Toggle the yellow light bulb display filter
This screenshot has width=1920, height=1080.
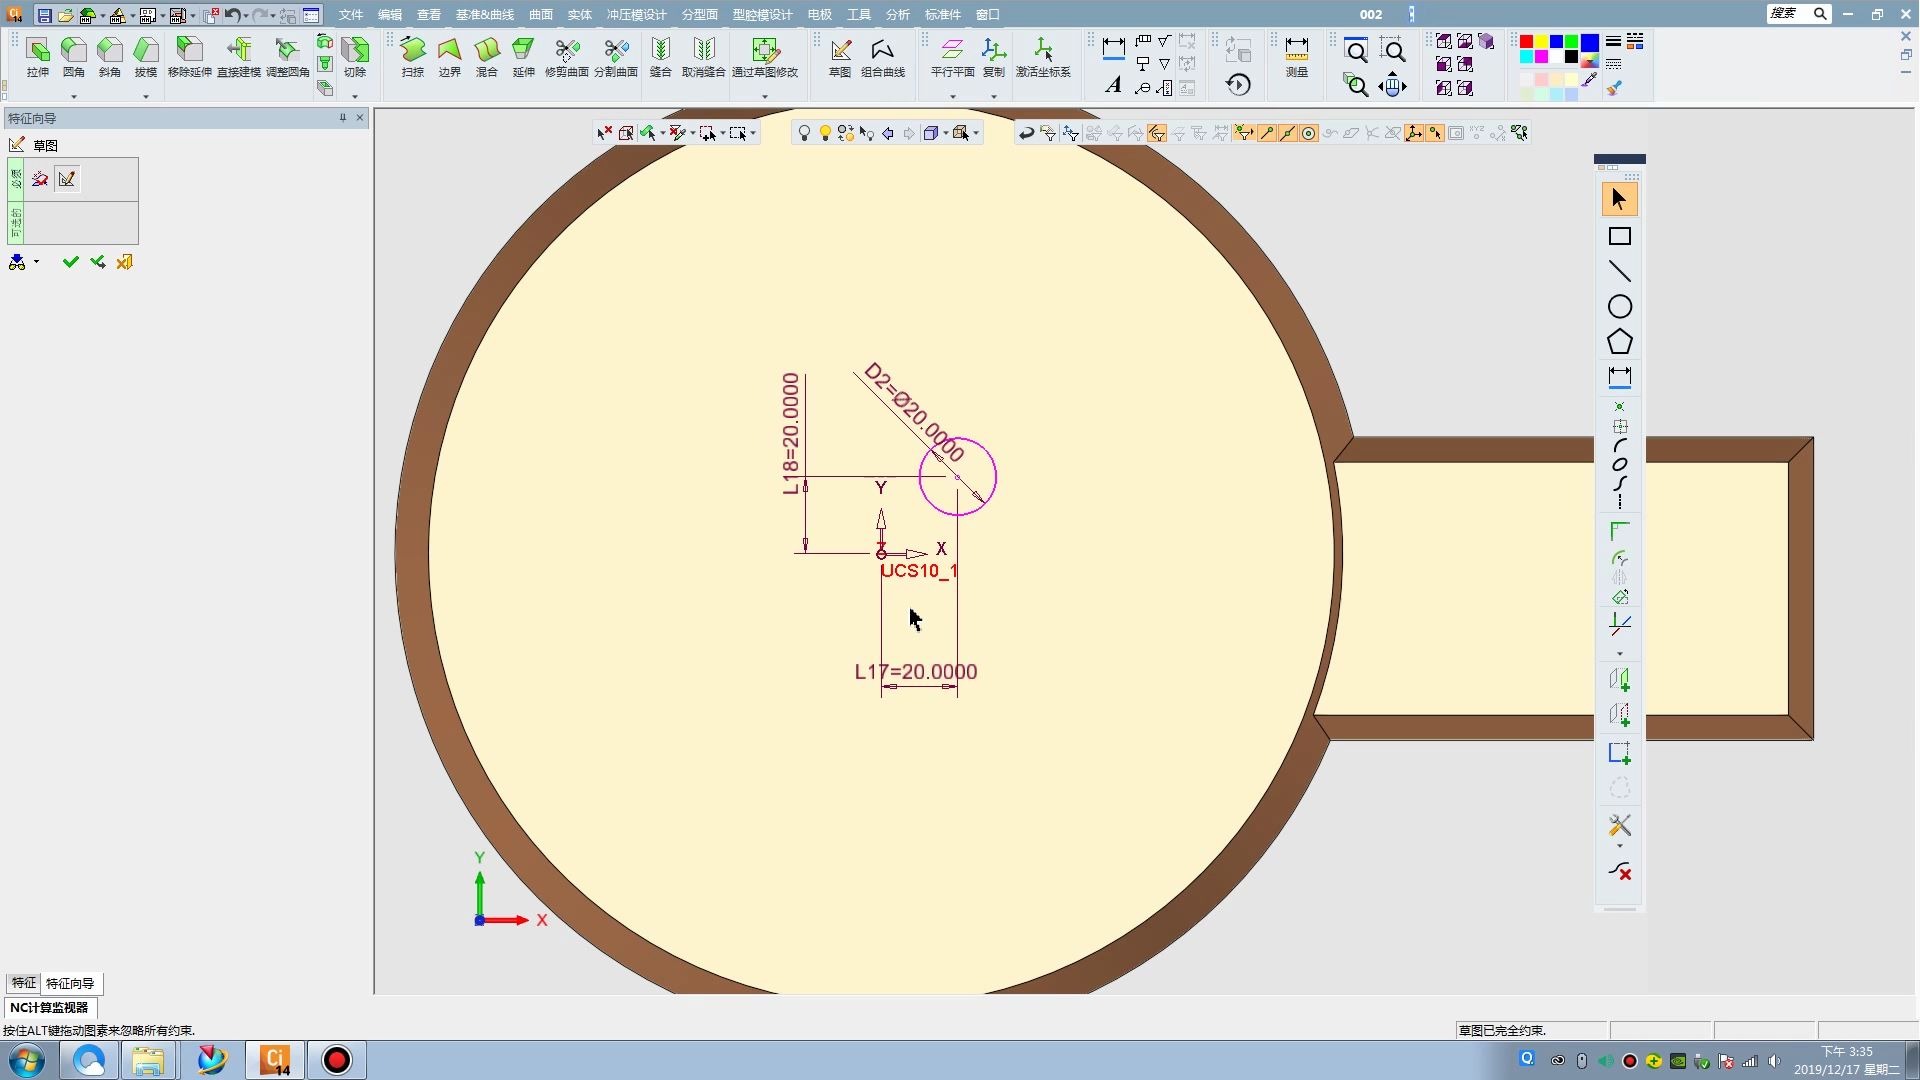(825, 133)
